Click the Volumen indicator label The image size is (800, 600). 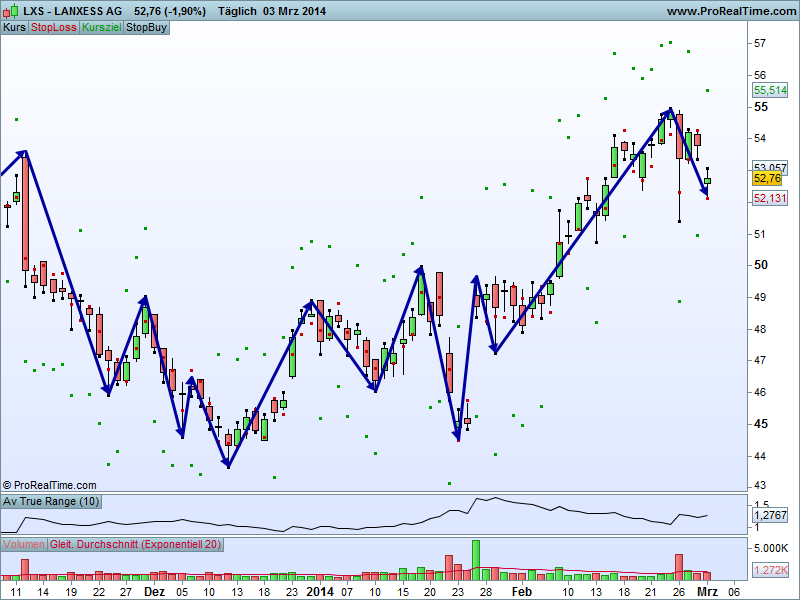tap(24, 545)
